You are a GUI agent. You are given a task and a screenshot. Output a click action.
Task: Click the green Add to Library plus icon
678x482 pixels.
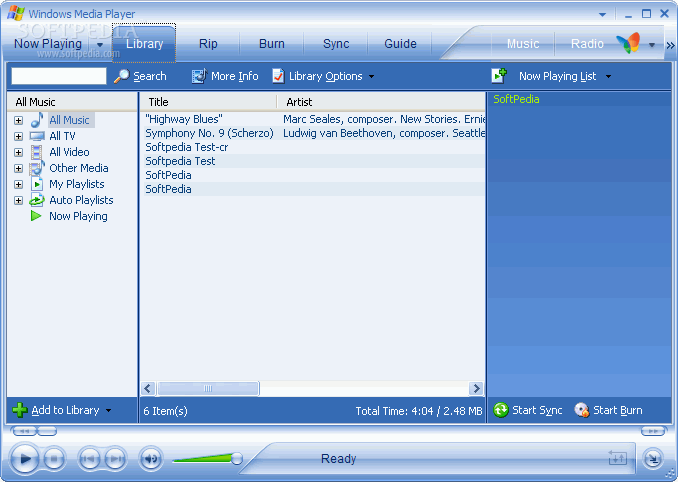coord(20,410)
